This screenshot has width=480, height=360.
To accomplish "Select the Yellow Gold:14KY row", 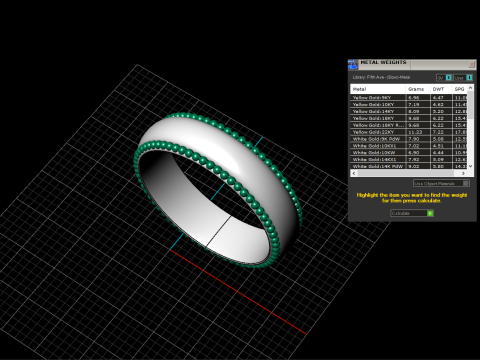I will pyautogui.click(x=409, y=111).
